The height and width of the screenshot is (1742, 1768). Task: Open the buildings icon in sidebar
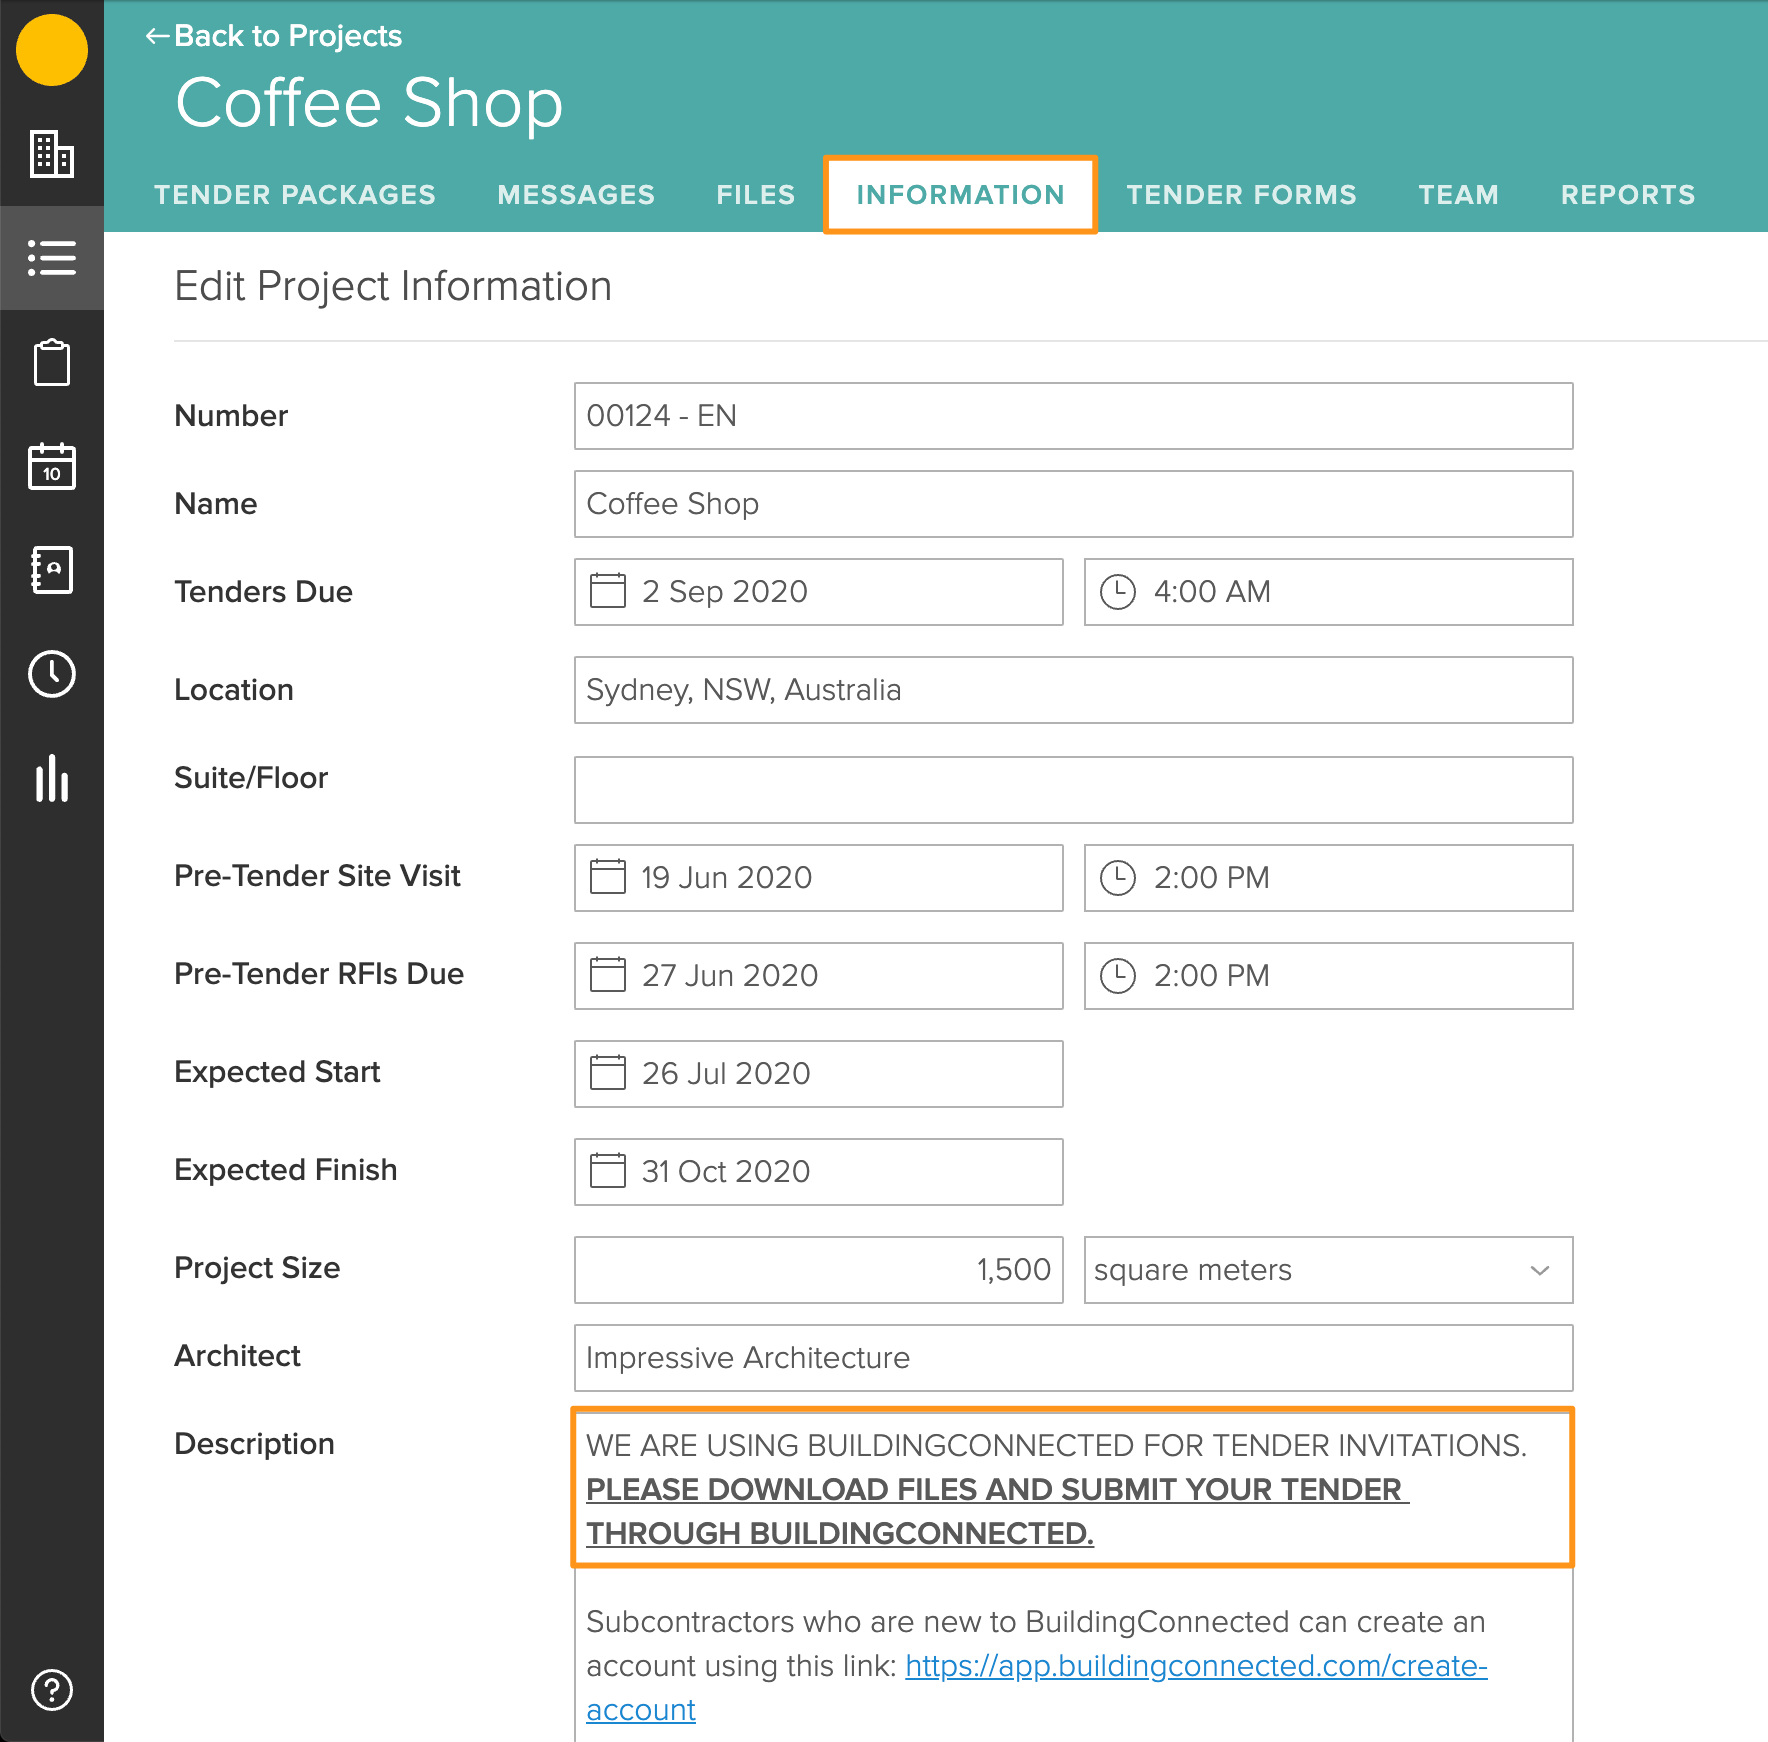tap(52, 154)
